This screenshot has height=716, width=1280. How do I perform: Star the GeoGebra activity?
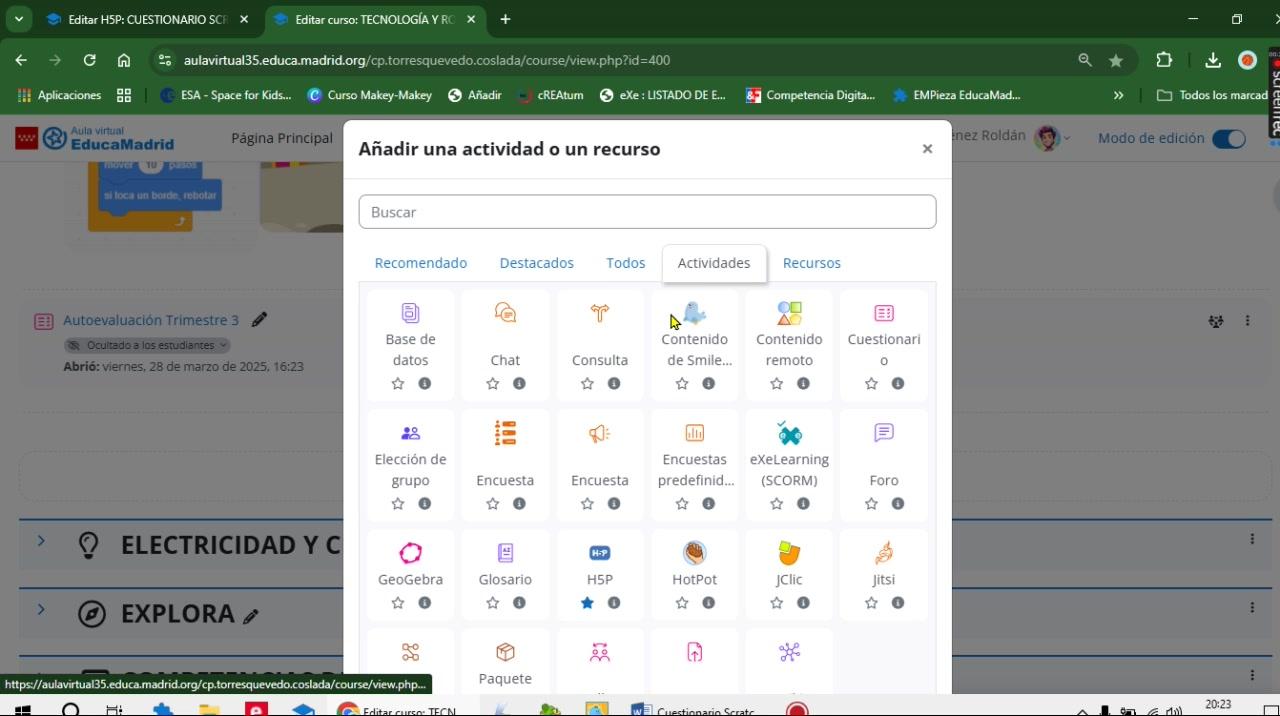[398, 603]
